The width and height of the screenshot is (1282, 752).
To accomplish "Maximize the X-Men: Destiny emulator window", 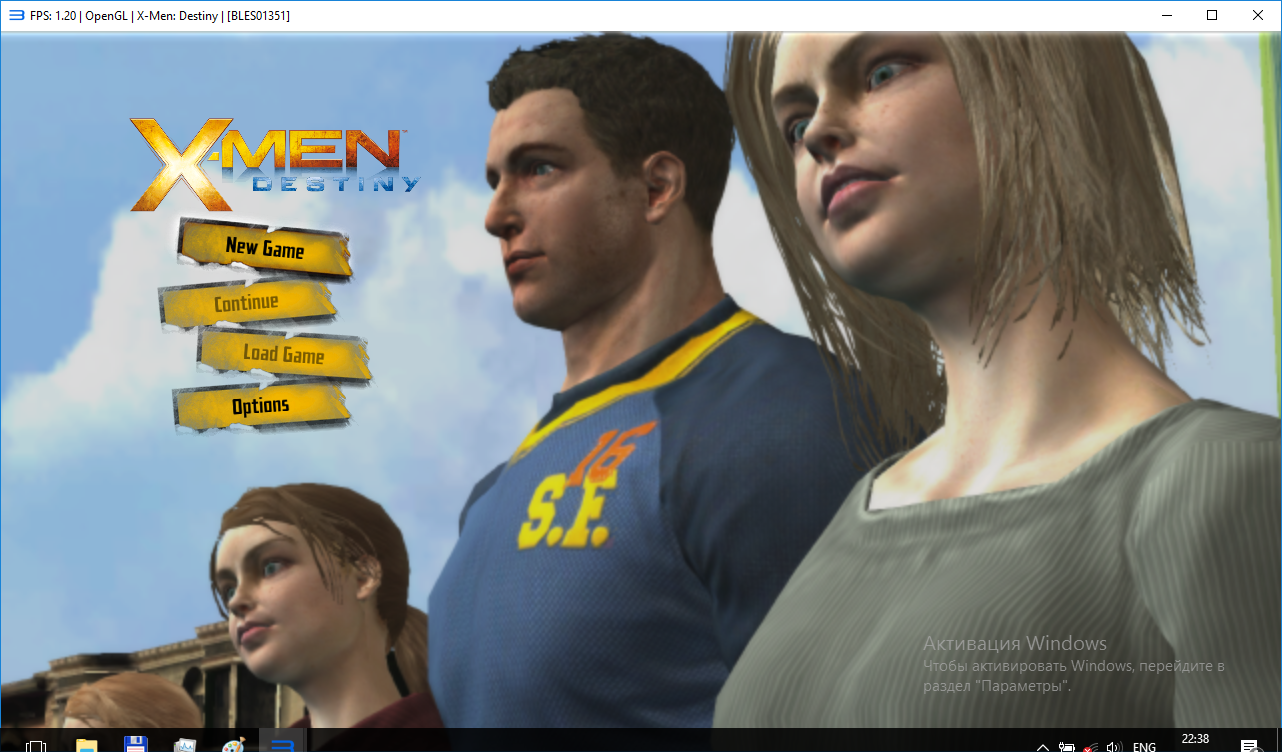I will click(x=1212, y=15).
